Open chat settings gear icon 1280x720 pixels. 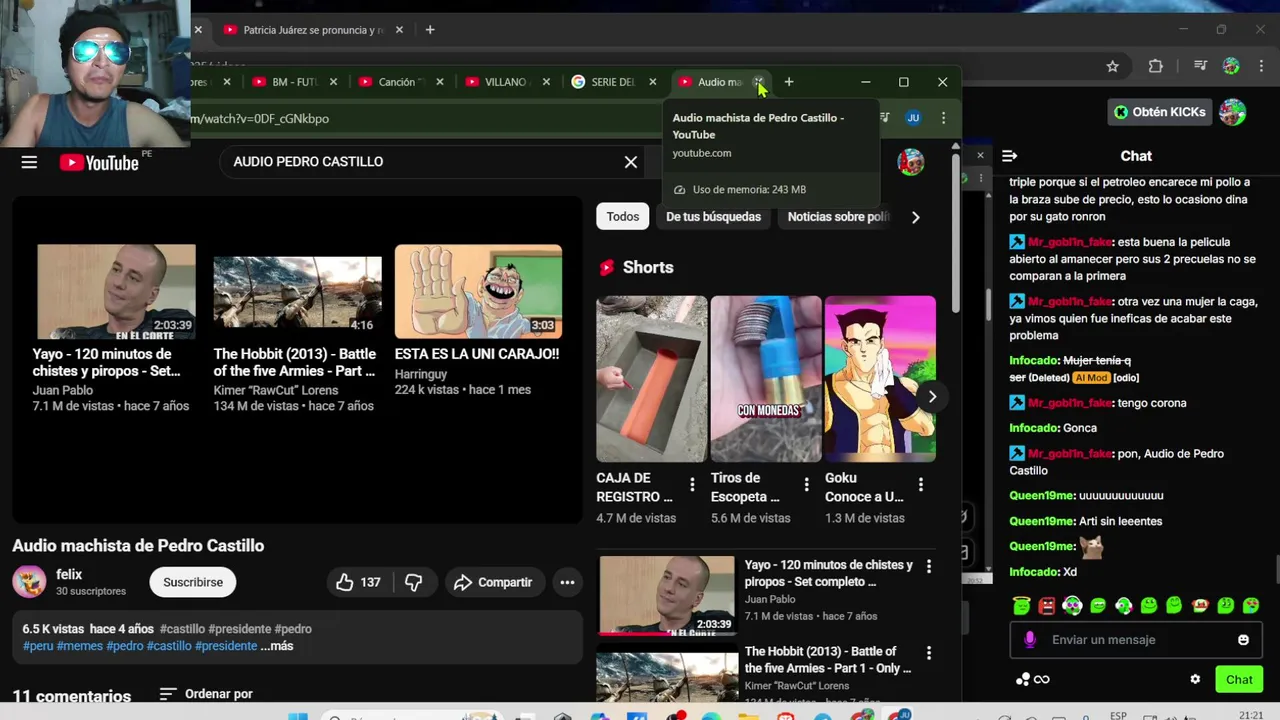point(1195,679)
